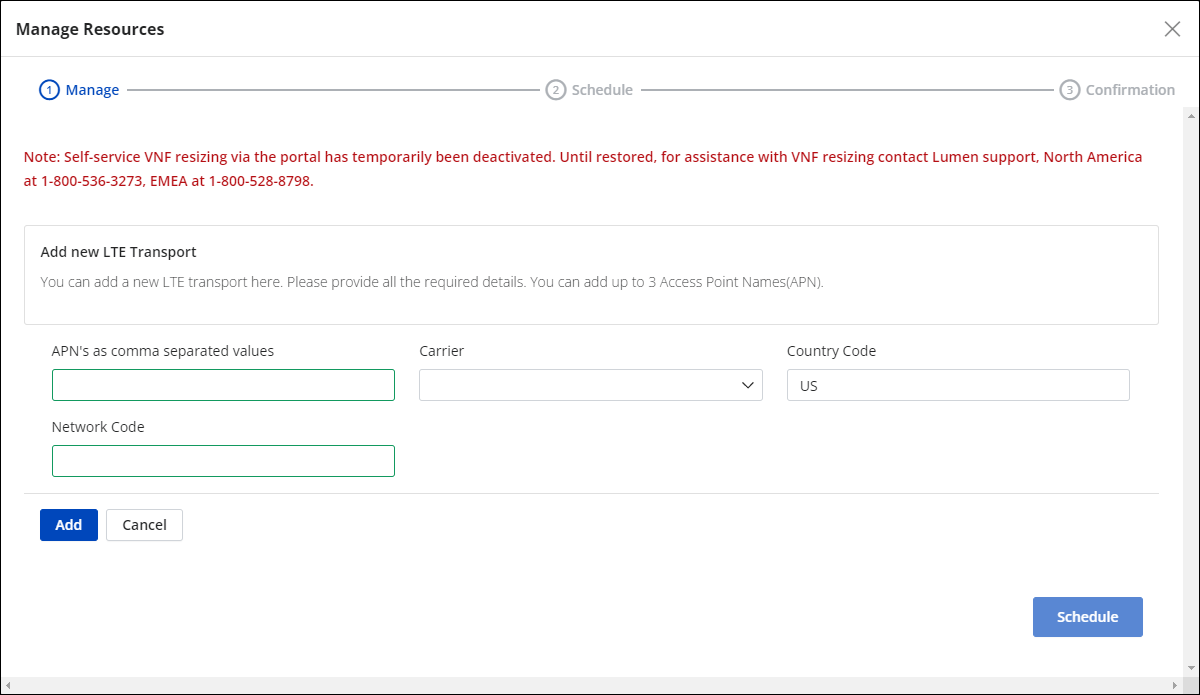
Task: Go to the Manage step label
Action: [x=92, y=90]
